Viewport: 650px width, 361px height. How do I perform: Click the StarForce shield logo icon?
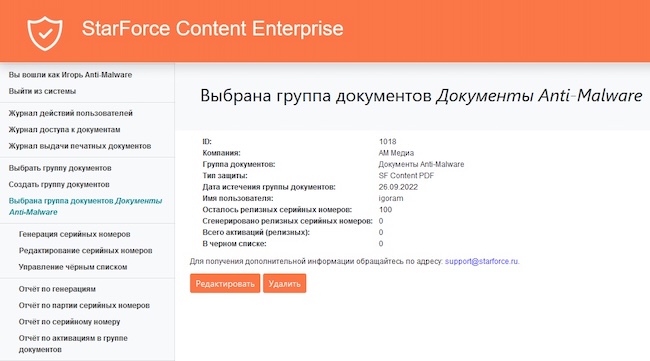click(45, 33)
